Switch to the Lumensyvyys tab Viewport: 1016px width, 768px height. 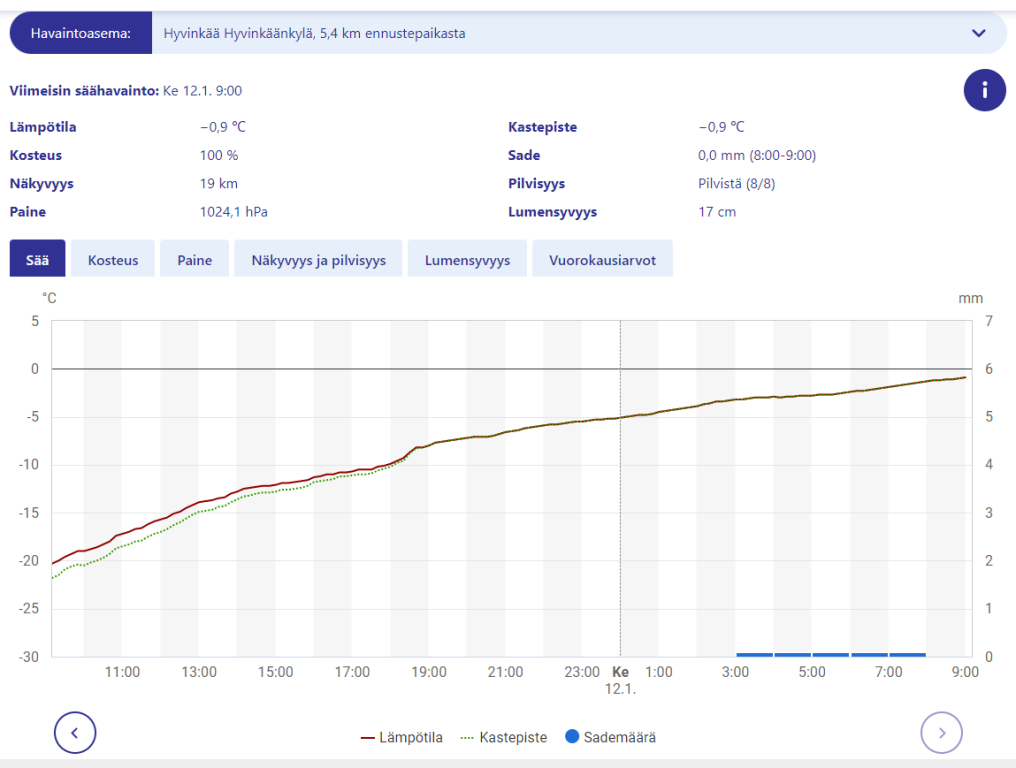pos(467,260)
